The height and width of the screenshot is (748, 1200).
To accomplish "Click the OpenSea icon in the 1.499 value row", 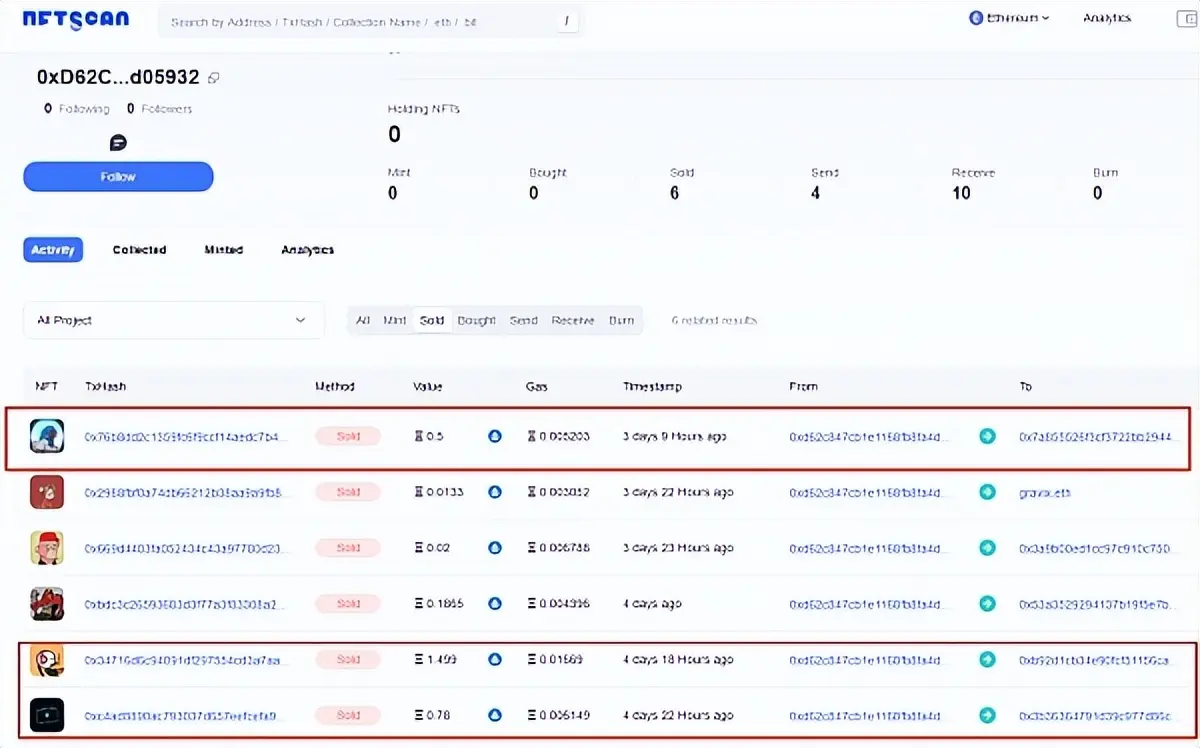I will 494,659.
